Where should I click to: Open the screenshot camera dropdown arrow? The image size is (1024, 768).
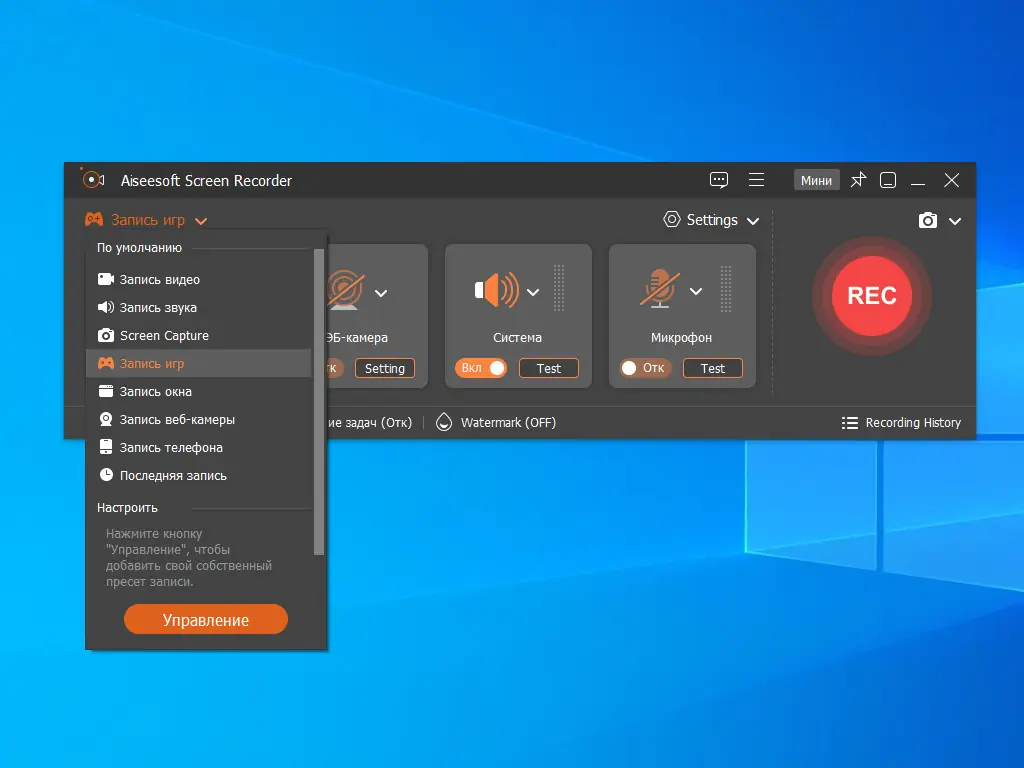tap(955, 221)
